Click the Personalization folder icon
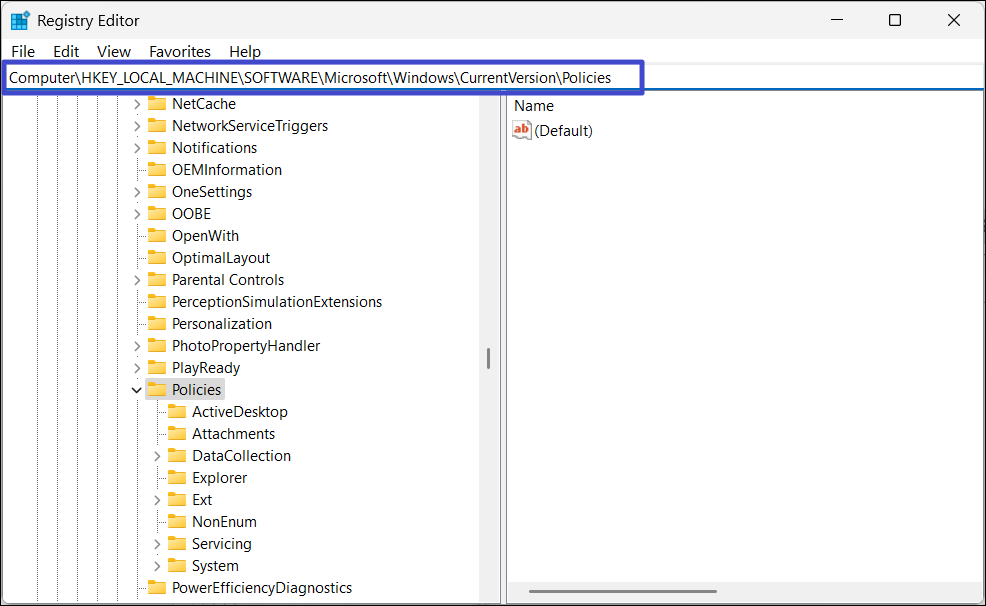986x606 pixels. click(x=157, y=324)
